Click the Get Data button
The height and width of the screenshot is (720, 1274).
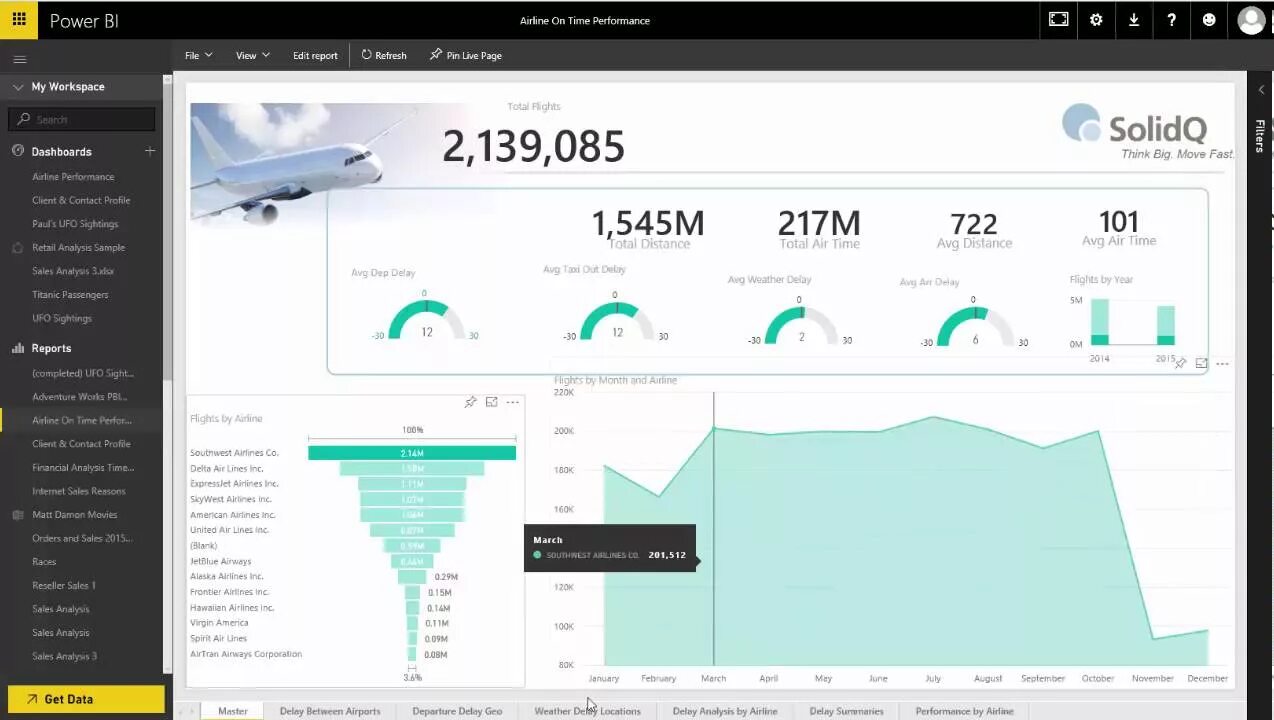pos(86,699)
